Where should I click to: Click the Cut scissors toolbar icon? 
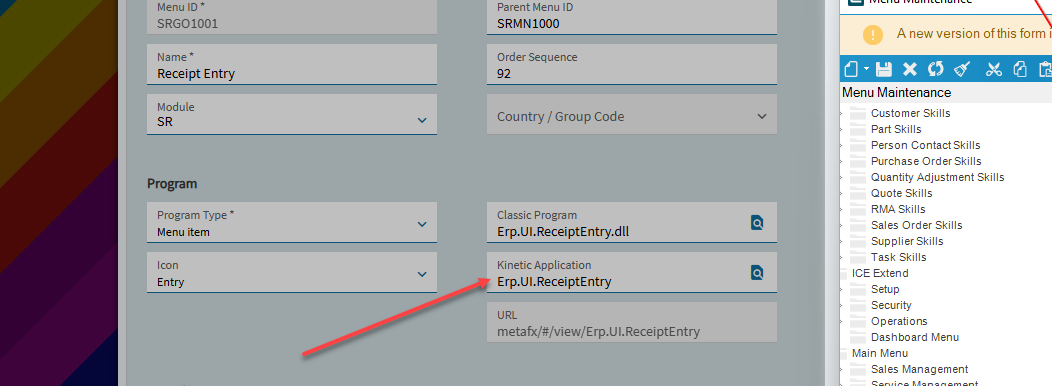(x=994, y=69)
